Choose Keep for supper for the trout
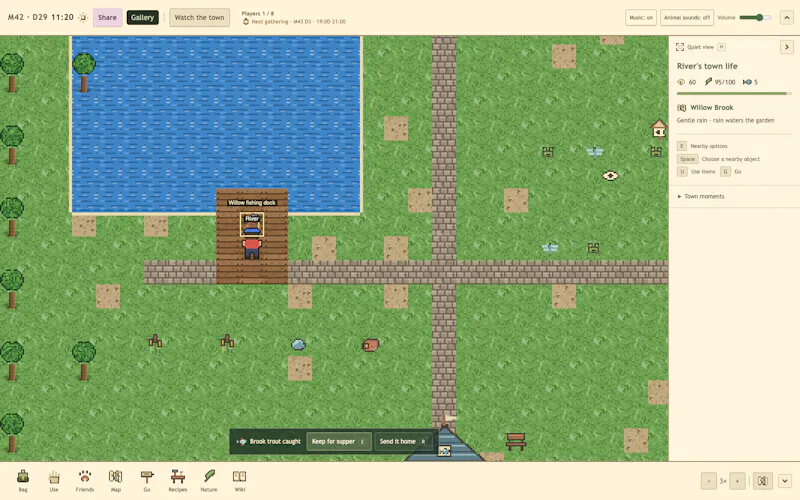Screen dimensions: 800x500 [339, 441]
